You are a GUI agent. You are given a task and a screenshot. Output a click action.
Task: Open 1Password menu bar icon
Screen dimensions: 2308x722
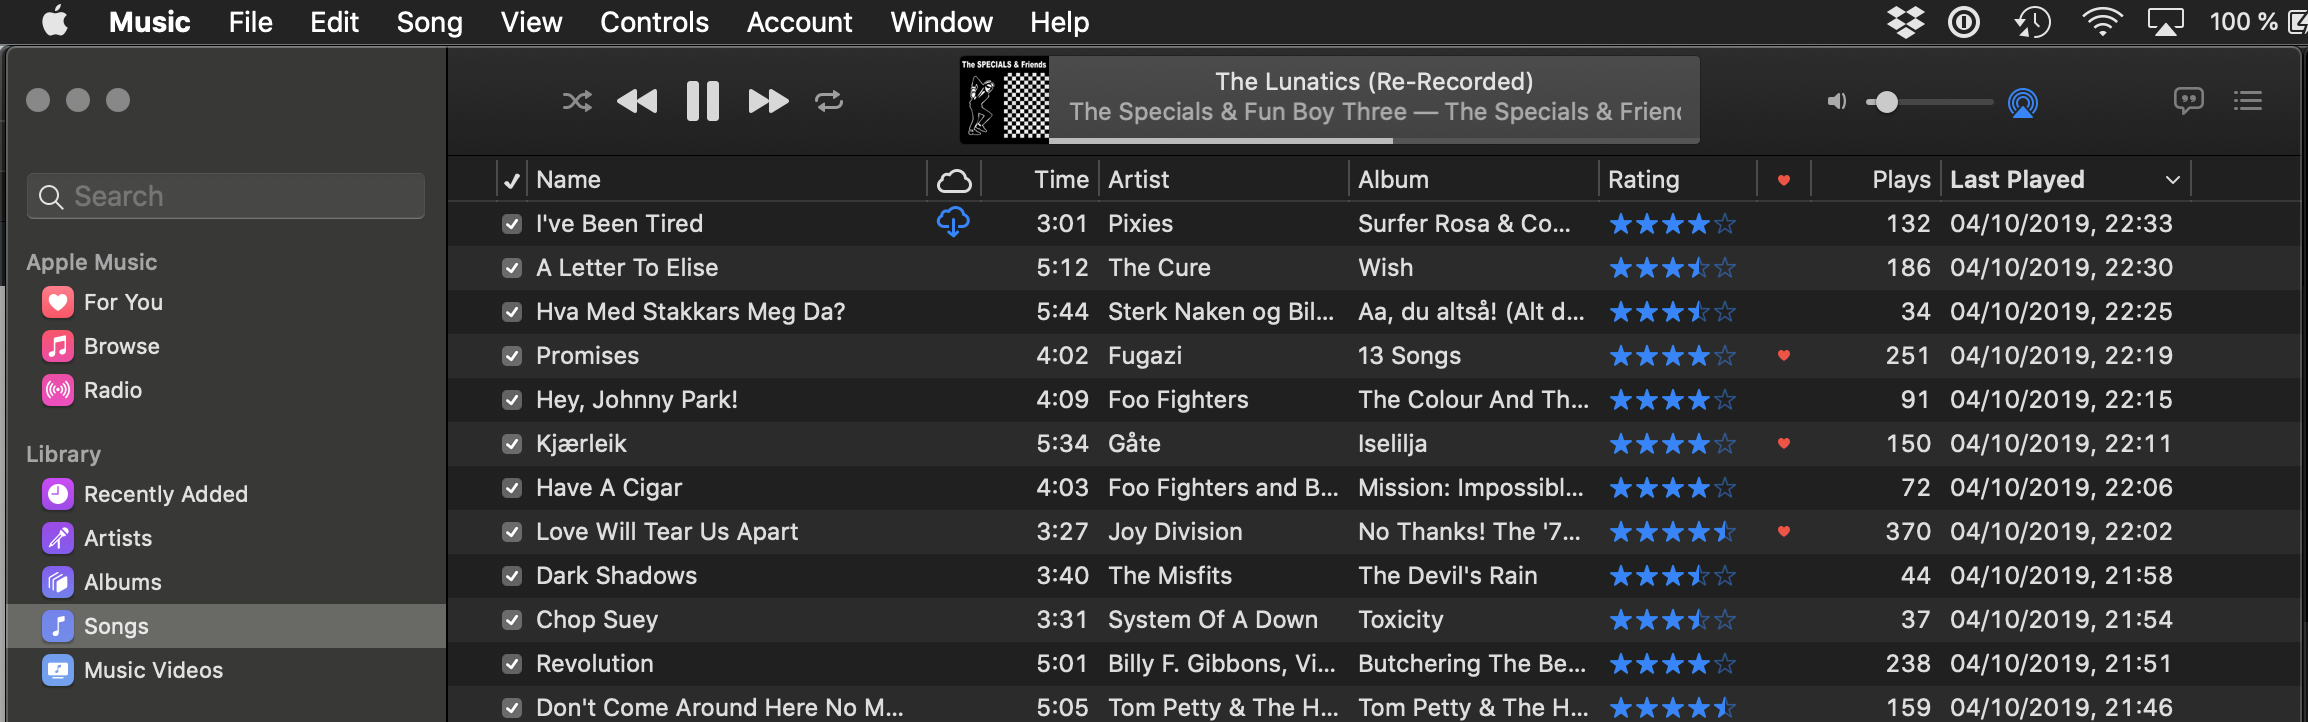pos(1964,22)
